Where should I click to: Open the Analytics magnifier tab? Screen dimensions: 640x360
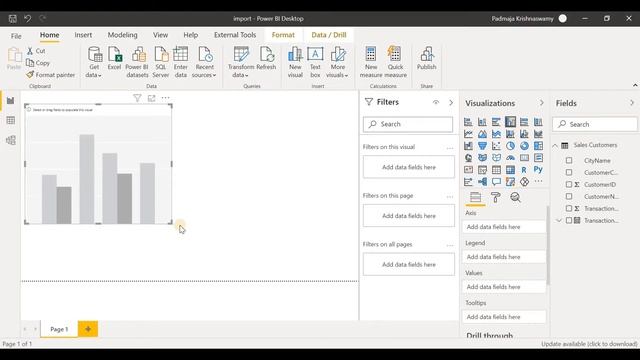516,198
